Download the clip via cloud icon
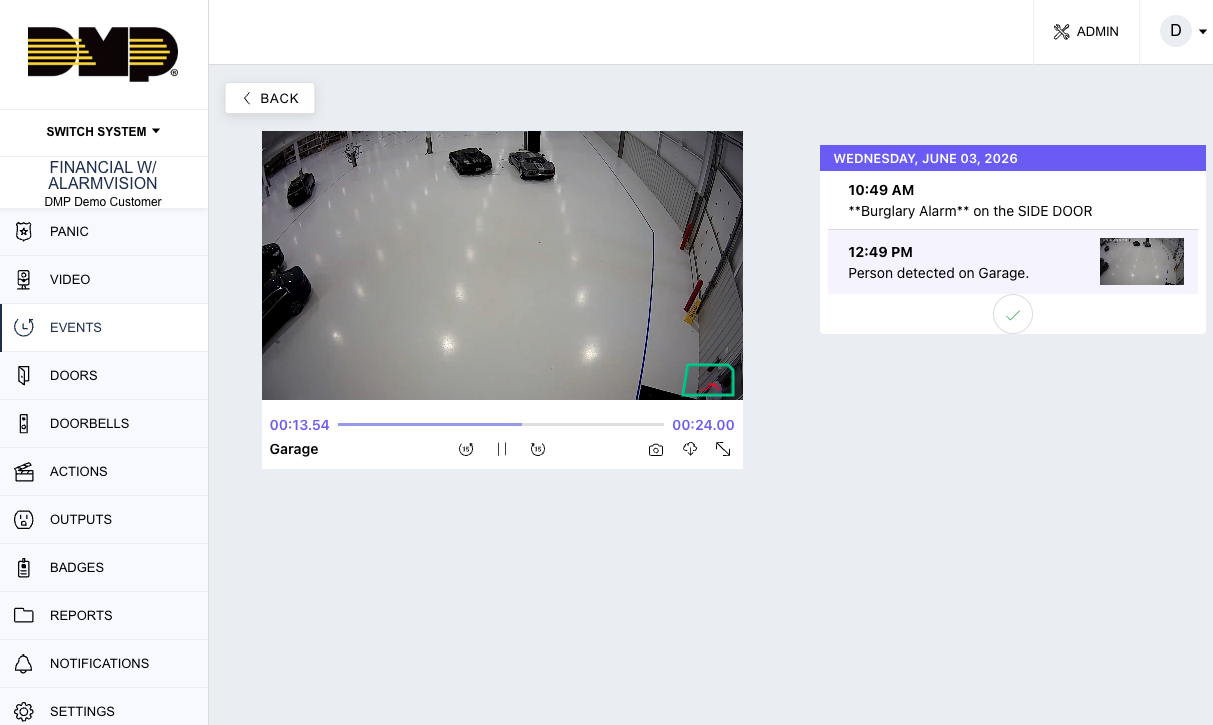 690,450
